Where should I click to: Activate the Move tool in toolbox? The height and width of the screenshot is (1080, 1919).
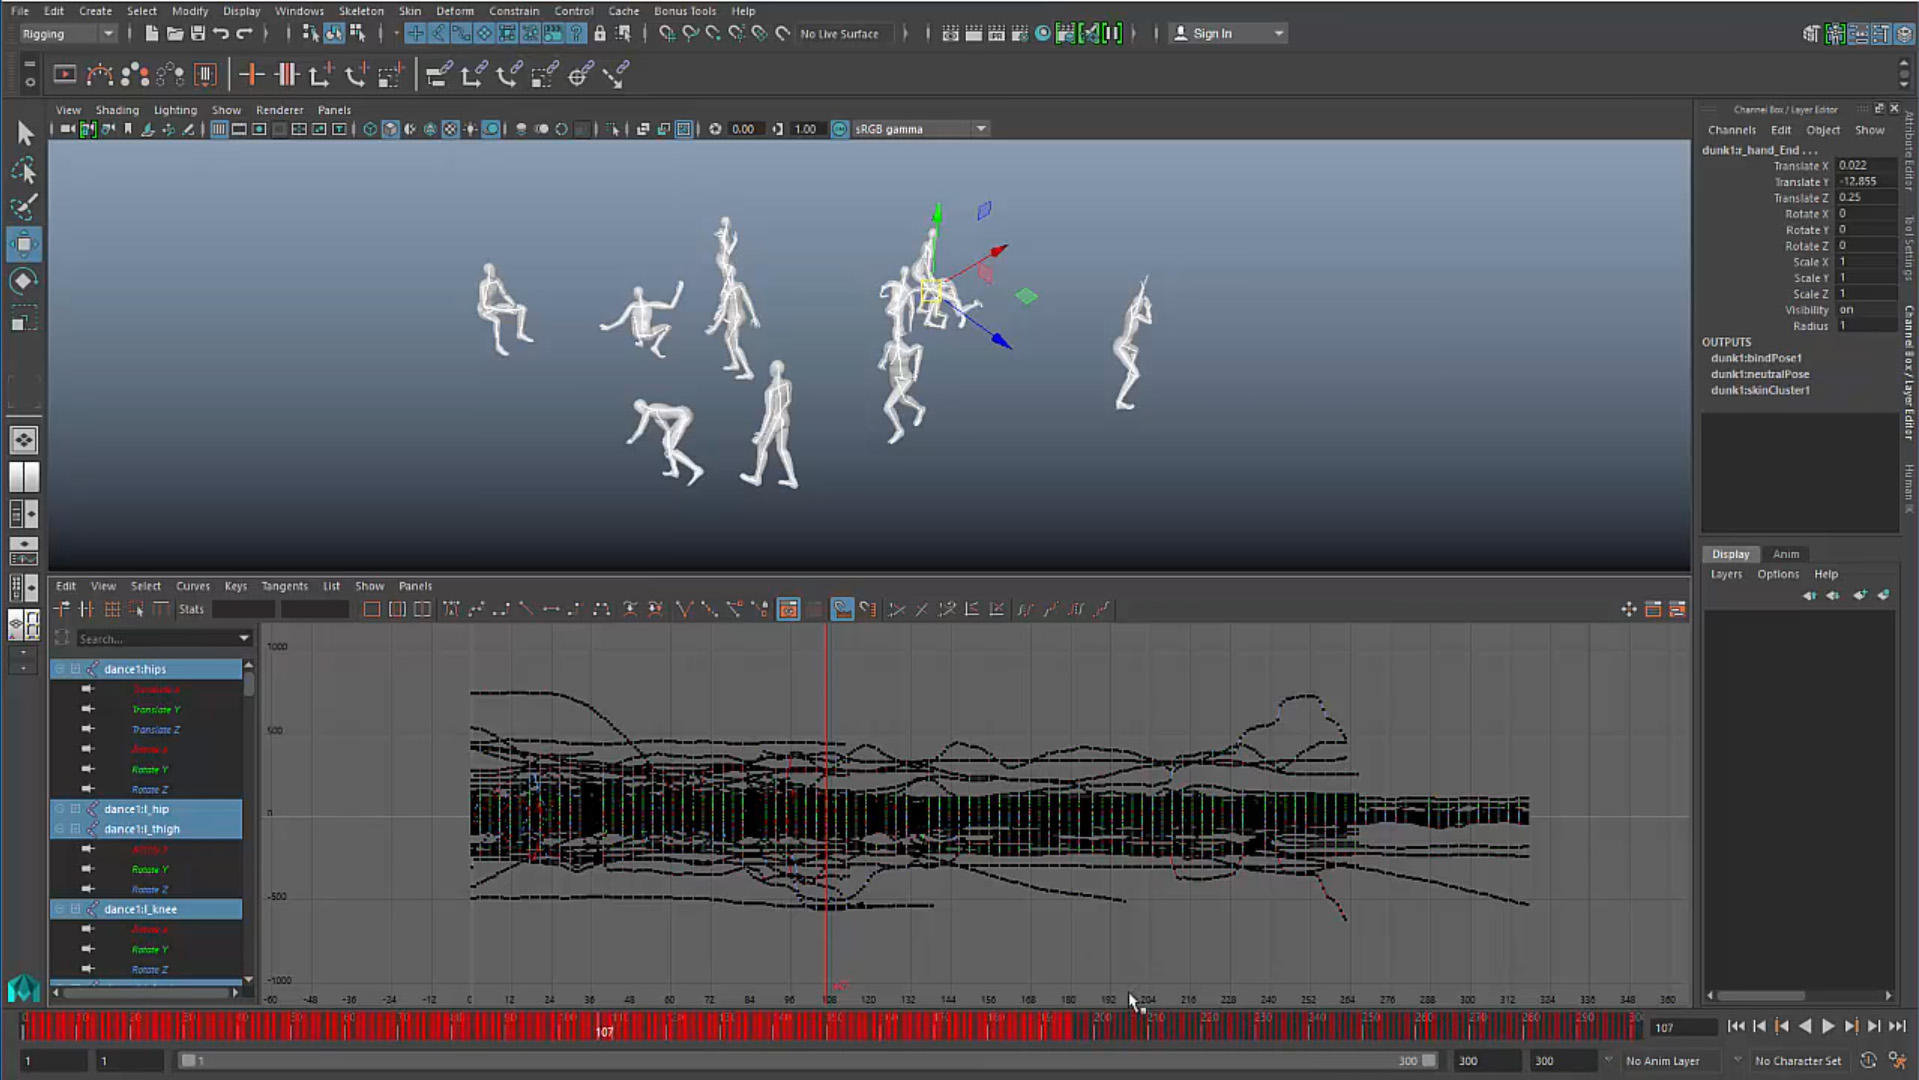coord(24,244)
